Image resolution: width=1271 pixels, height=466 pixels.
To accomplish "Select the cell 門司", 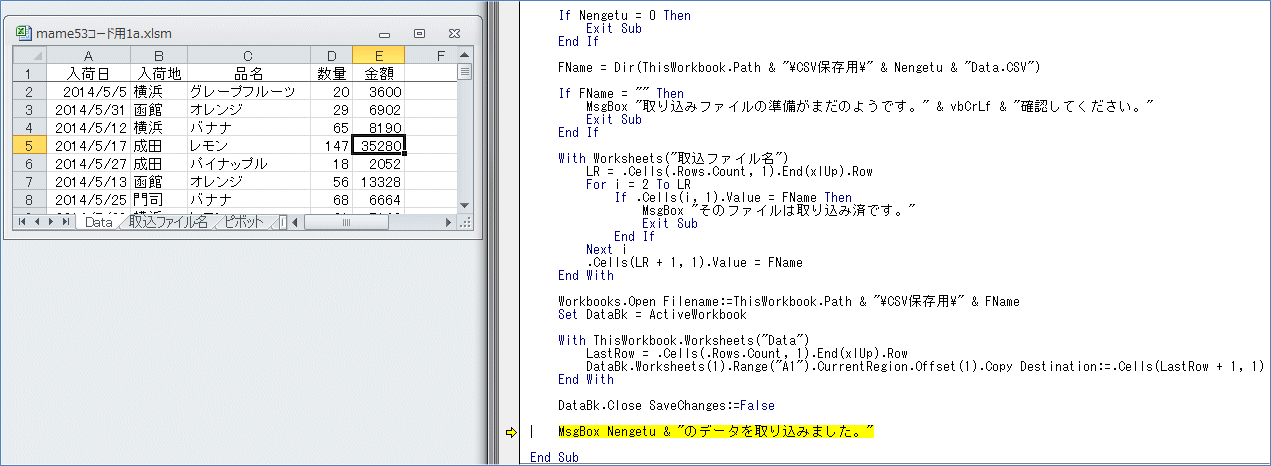I will pyautogui.click(x=159, y=199).
